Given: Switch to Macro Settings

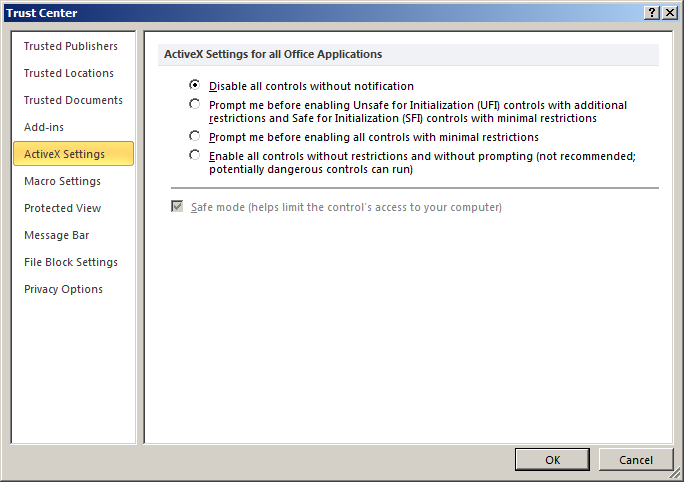Looking at the screenshot, I should 62,181.
